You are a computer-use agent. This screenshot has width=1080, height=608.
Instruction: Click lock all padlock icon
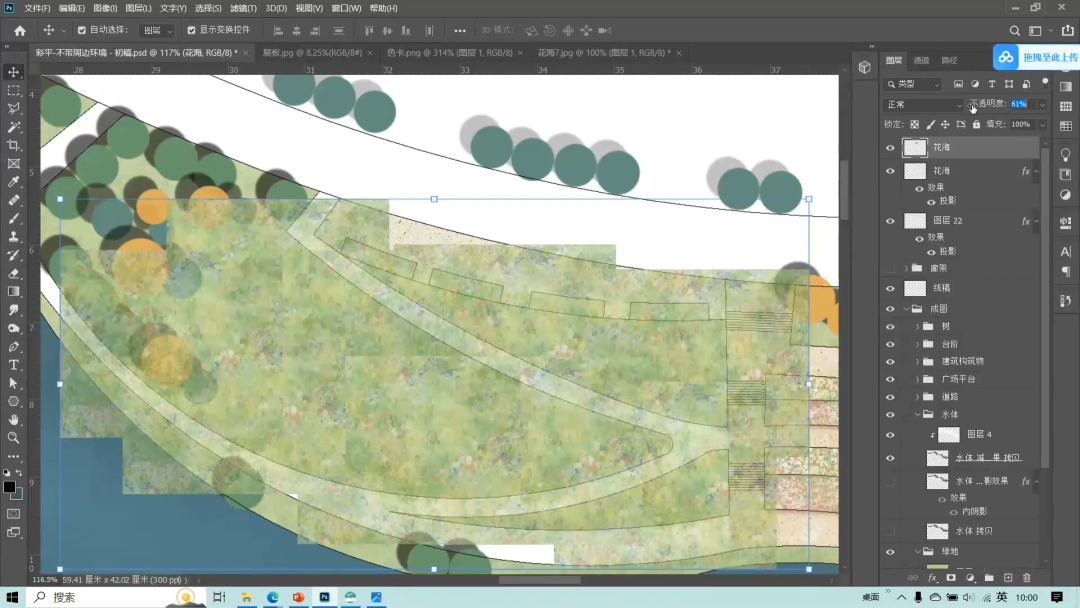tap(976, 125)
